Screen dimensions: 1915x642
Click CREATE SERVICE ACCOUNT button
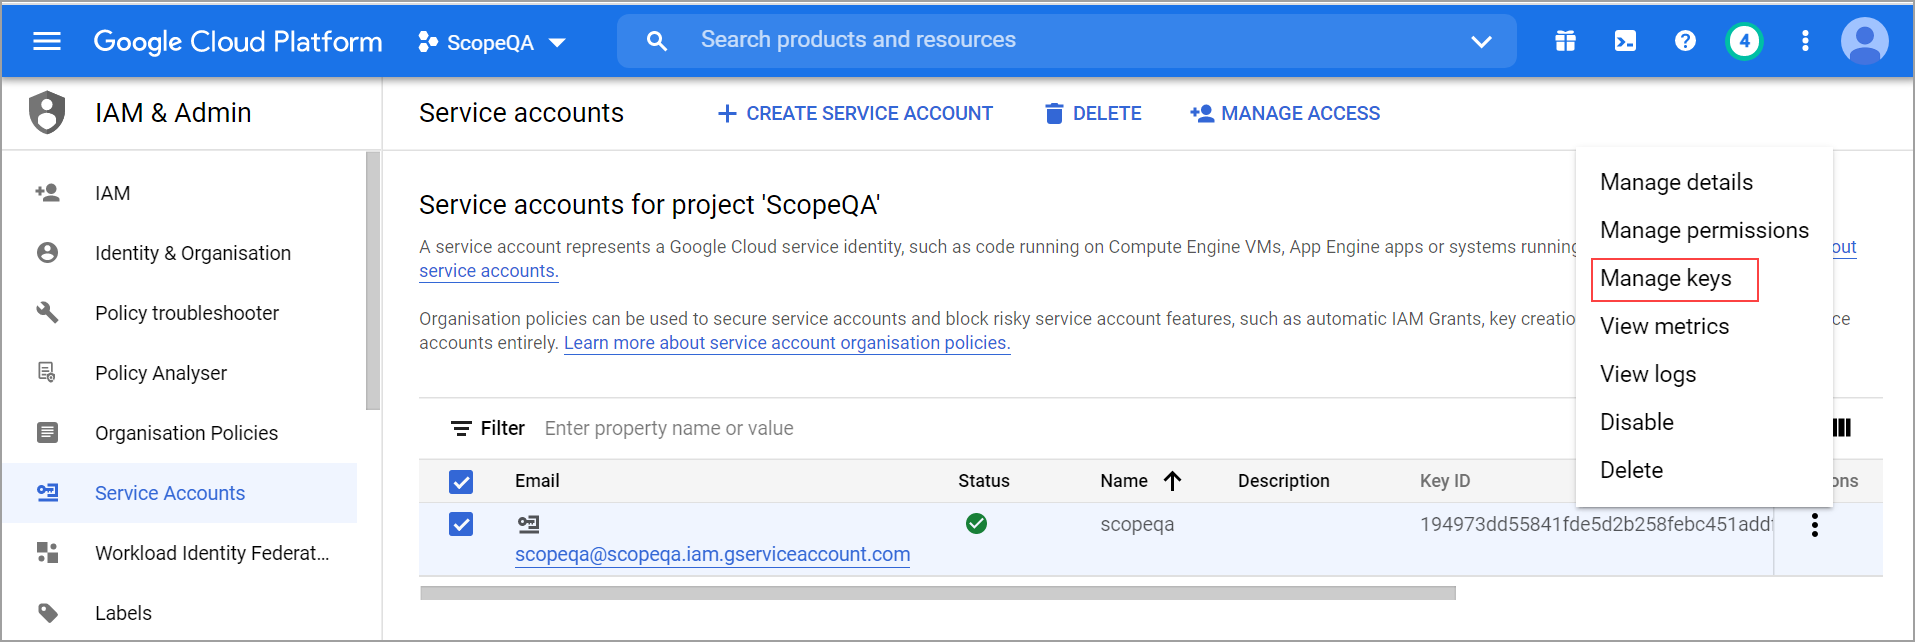click(855, 114)
